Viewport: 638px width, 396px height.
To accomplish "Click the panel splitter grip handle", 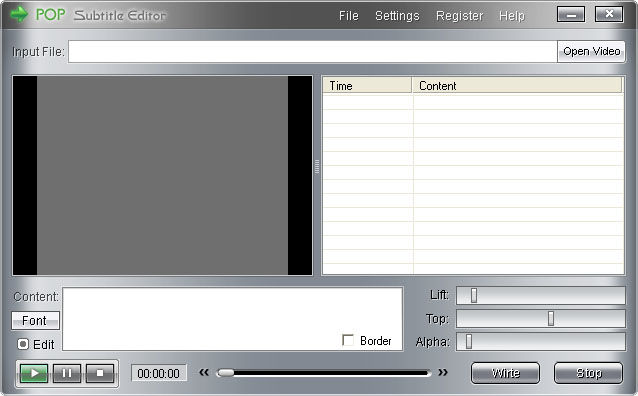I will (x=317, y=166).
